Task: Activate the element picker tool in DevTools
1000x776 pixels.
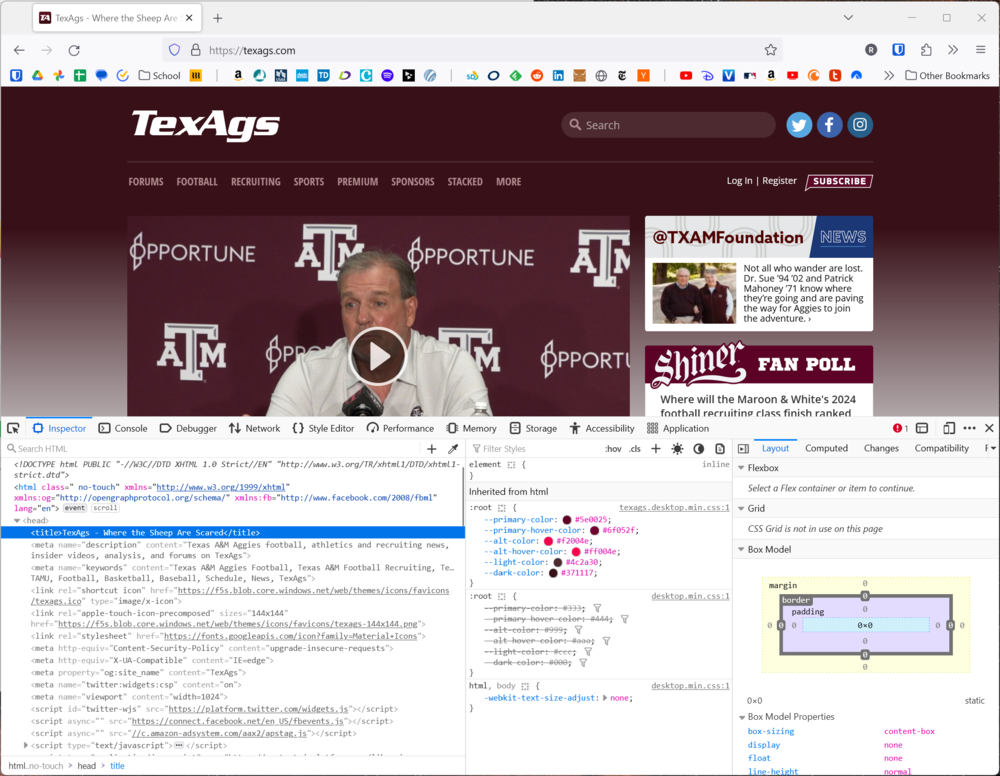Action: (x=13, y=428)
